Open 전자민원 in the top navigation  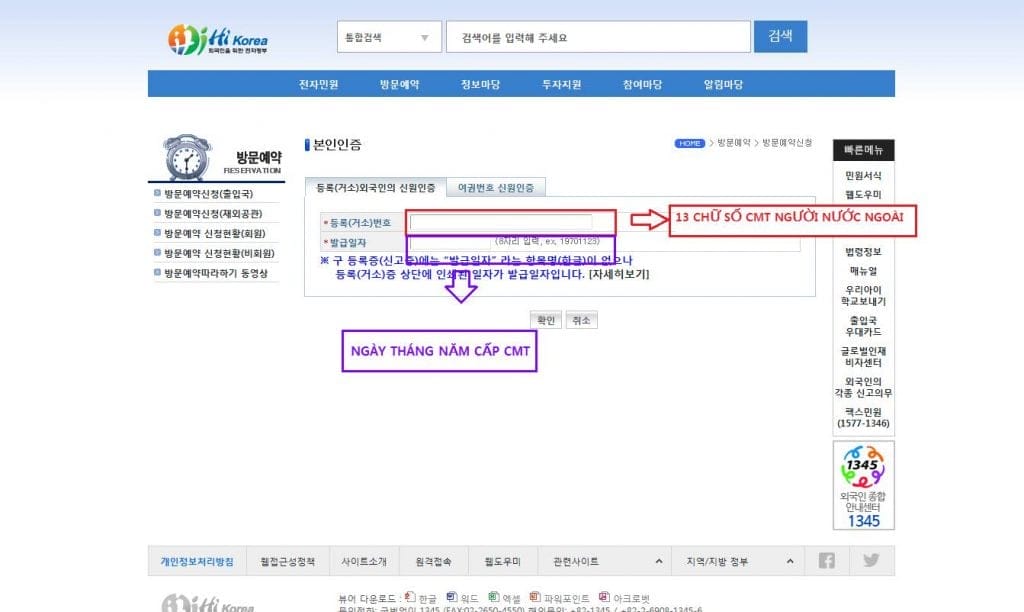tap(318, 84)
